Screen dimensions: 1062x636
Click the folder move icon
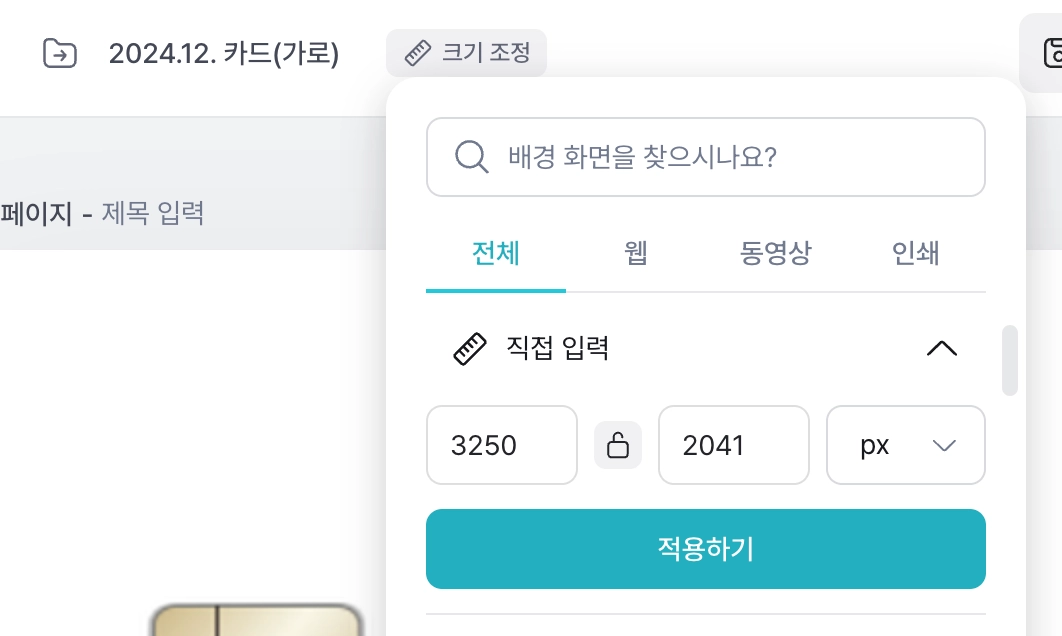coord(60,53)
